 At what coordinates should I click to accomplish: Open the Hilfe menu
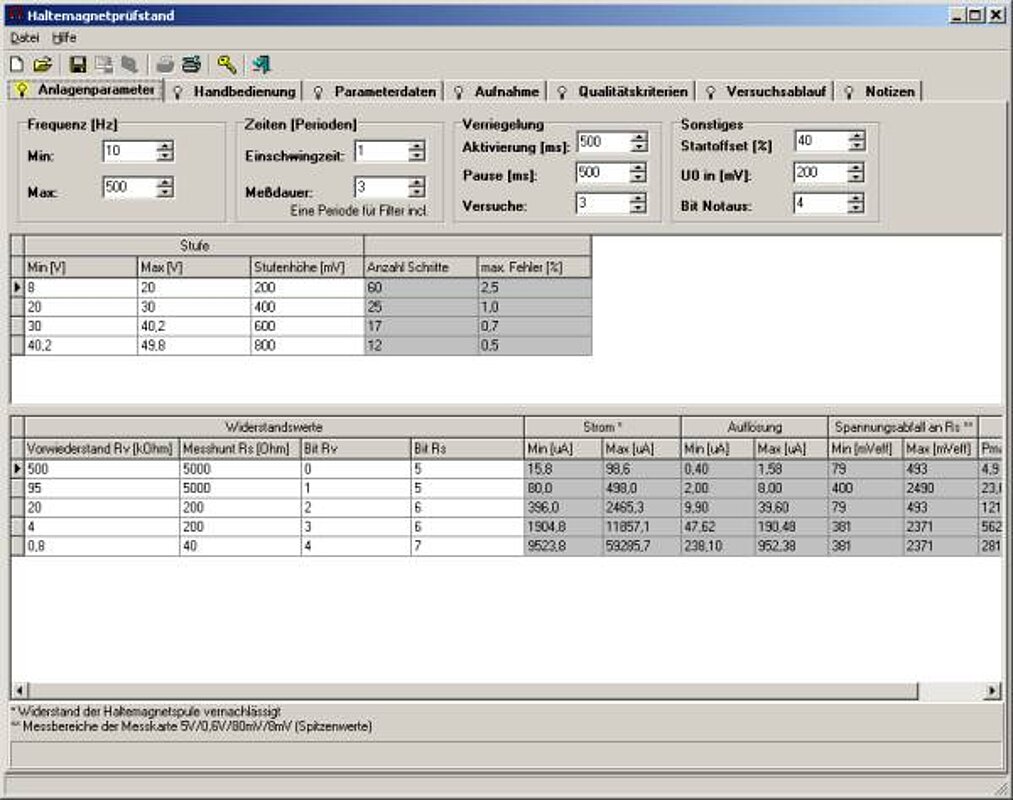[x=64, y=37]
